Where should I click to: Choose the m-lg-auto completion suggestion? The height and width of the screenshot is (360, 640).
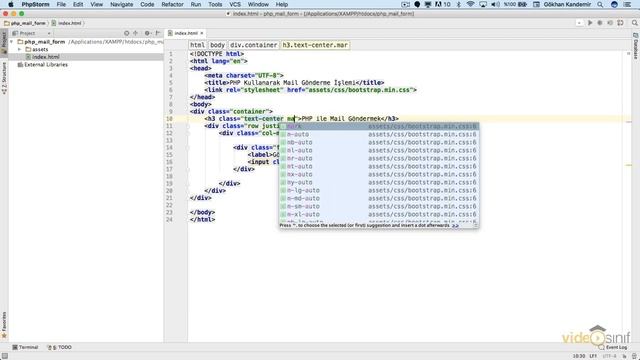tap(379, 191)
